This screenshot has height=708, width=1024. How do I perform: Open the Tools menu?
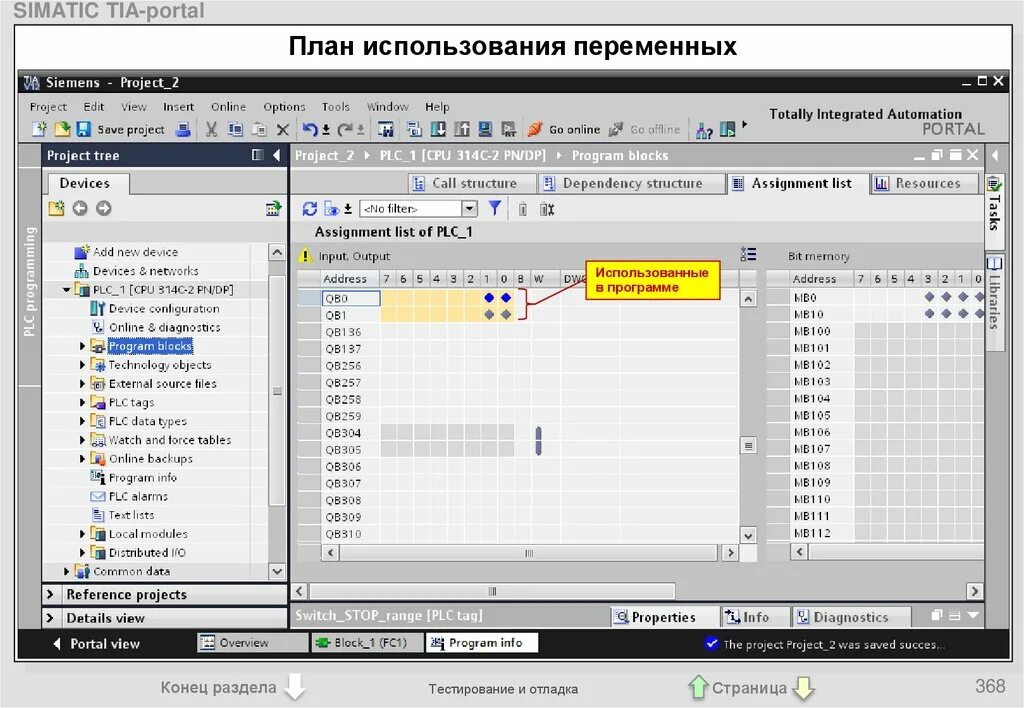(x=336, y=106)
